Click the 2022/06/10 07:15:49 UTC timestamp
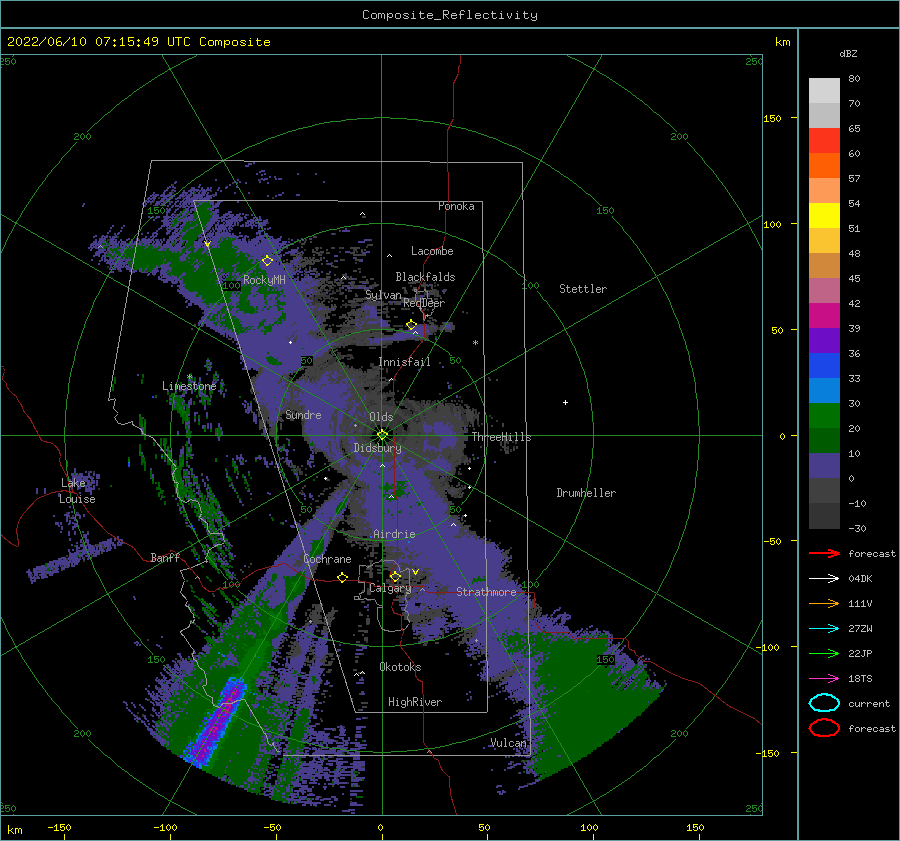The height and width of the screenshot is (841, 900). click(100, 42)
